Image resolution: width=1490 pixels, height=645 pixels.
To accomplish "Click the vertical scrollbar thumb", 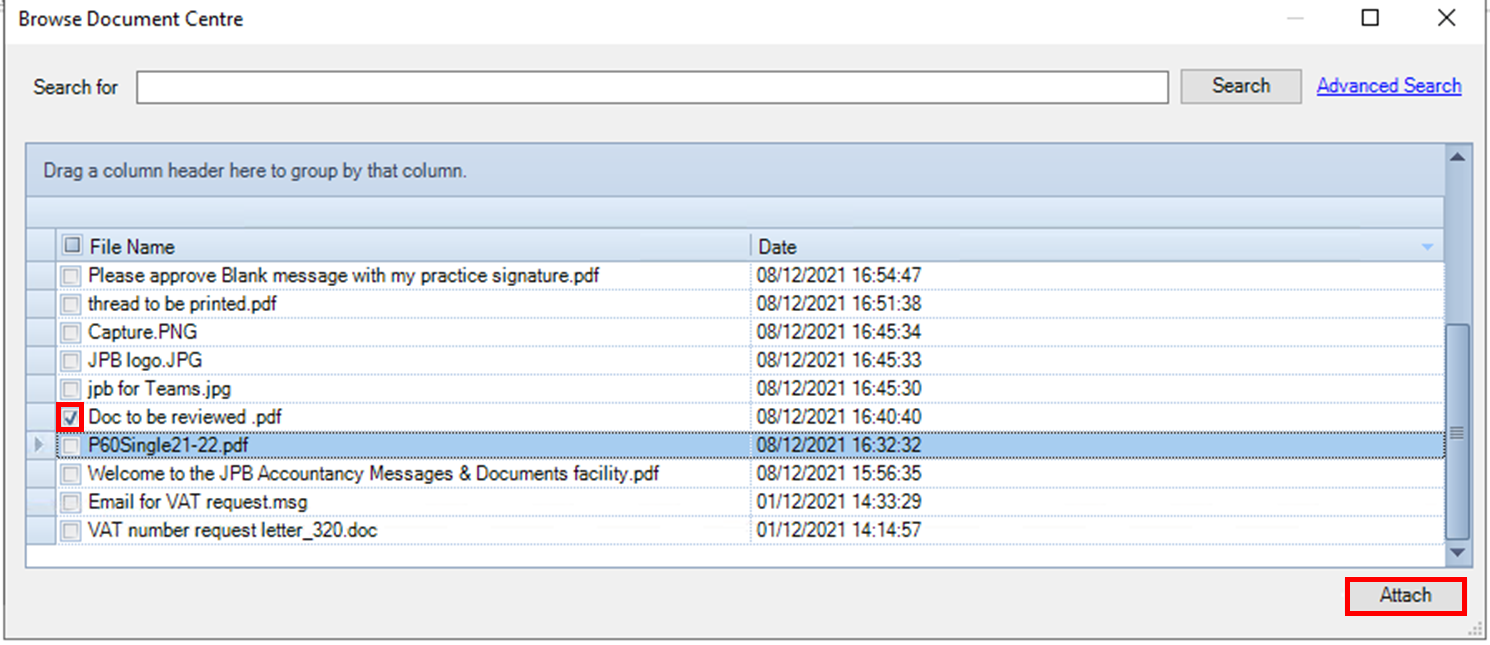I will pos(1458,431).
